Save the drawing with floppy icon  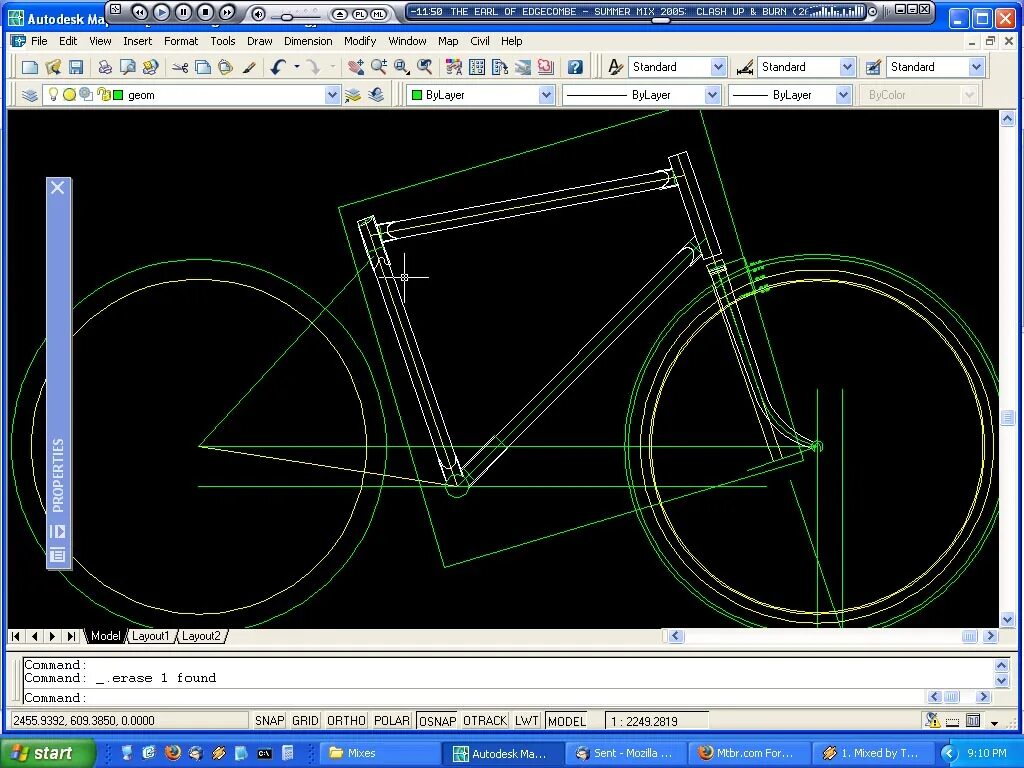(76, 67)
